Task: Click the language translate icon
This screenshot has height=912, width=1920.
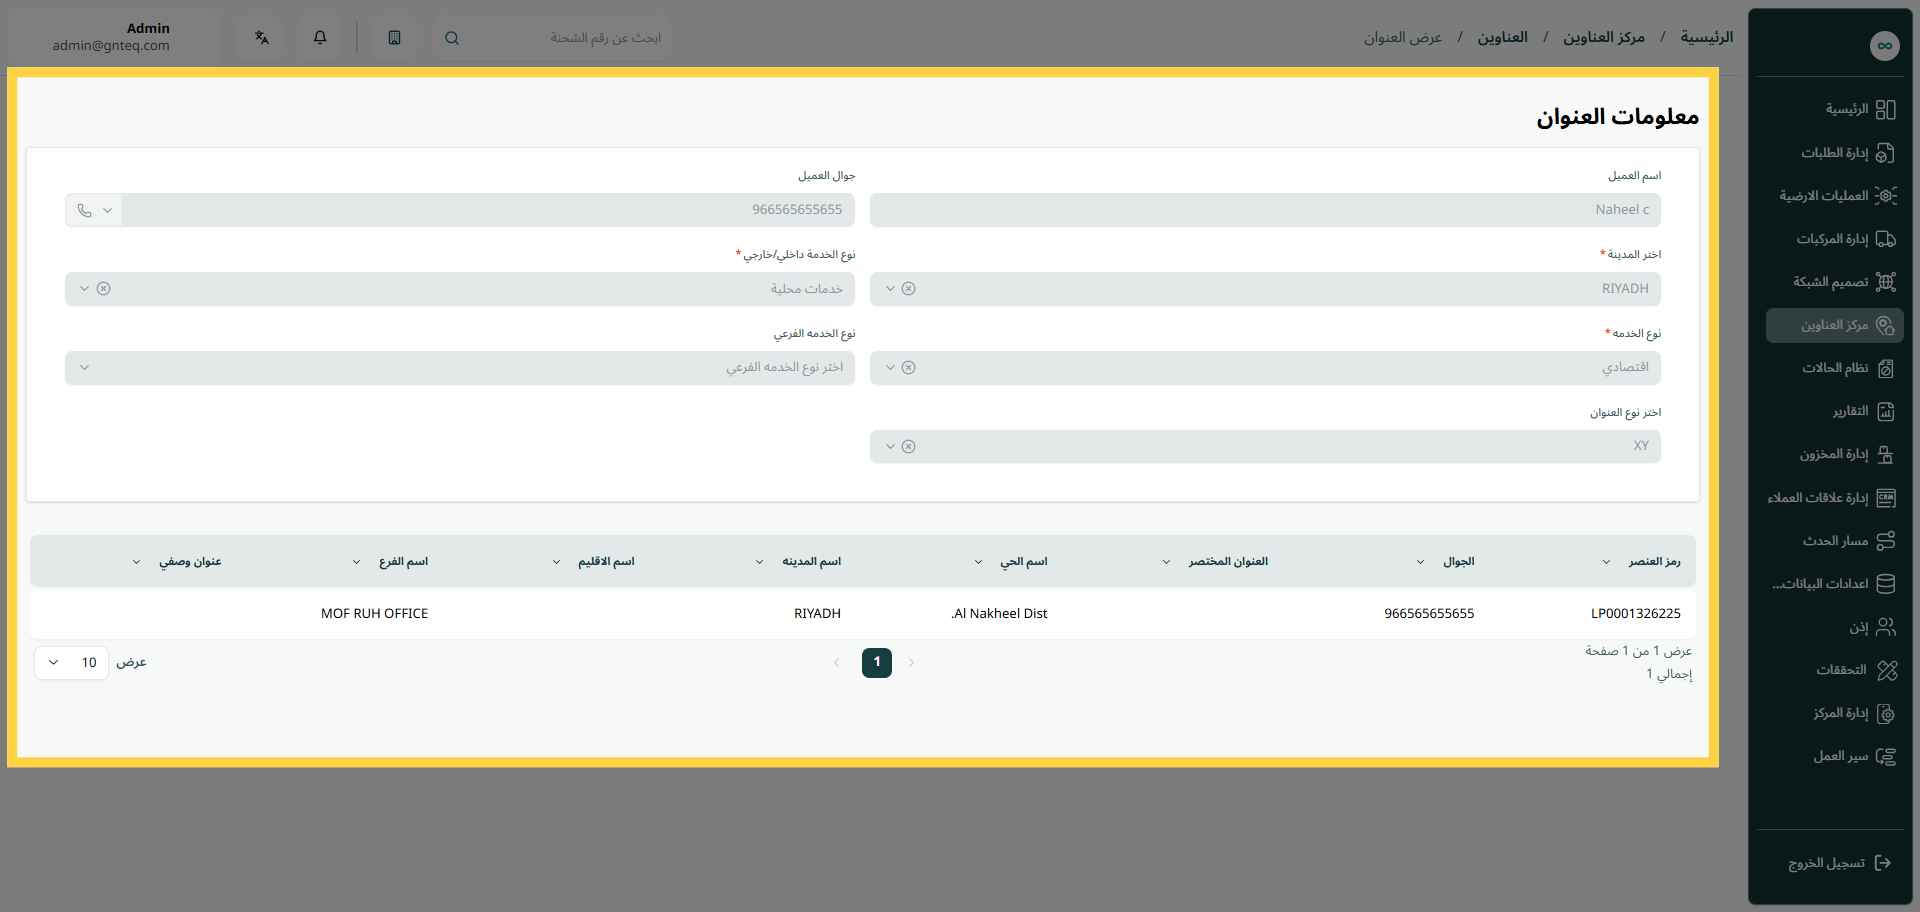Action: coord(262,38)
